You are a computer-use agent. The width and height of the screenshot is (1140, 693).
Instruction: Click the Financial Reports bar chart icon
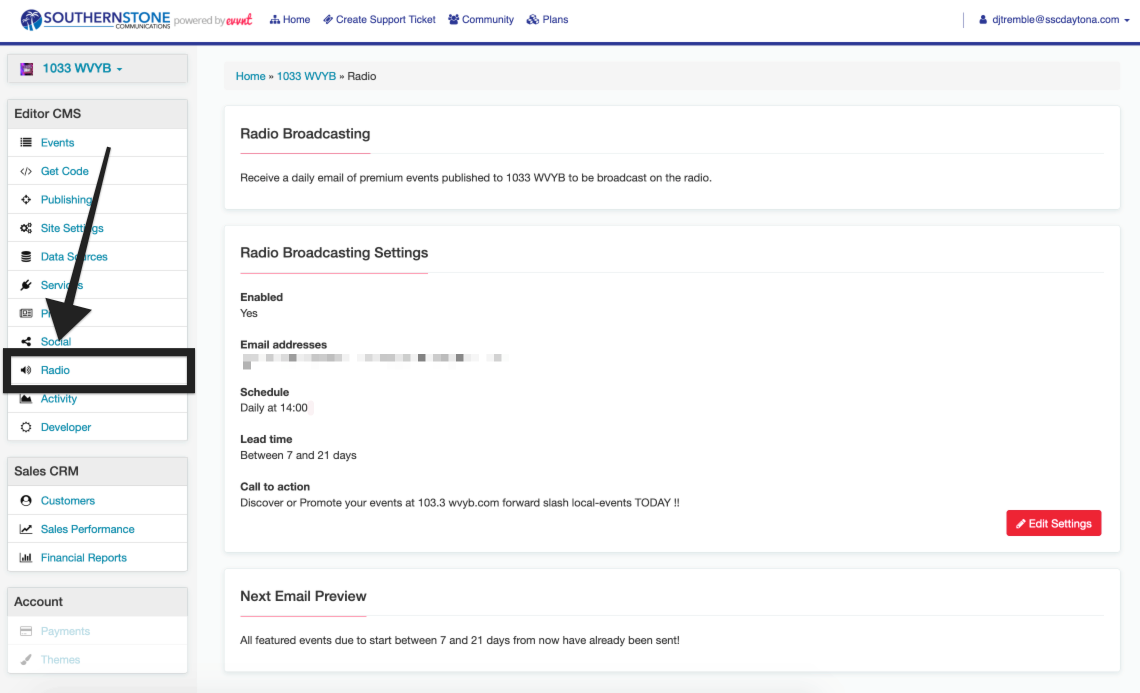tap(26, 558)
